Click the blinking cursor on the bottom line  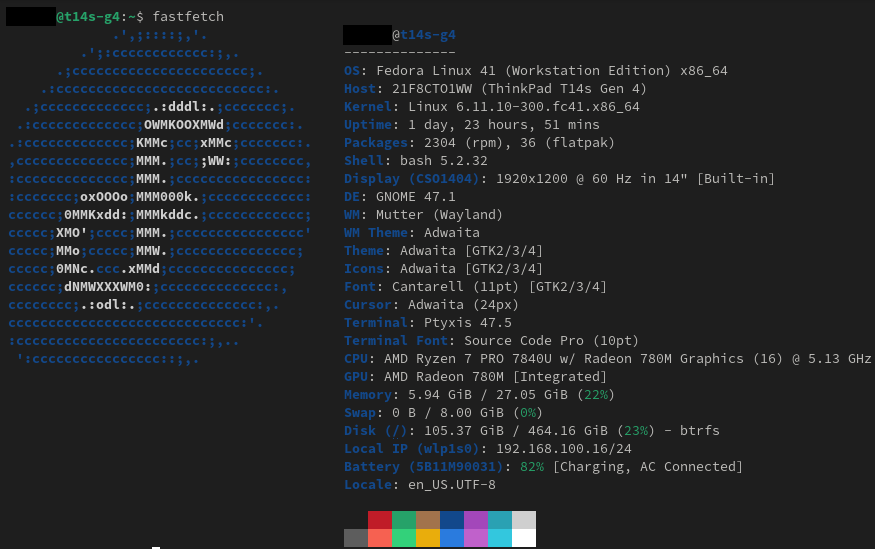pos(156,547)
